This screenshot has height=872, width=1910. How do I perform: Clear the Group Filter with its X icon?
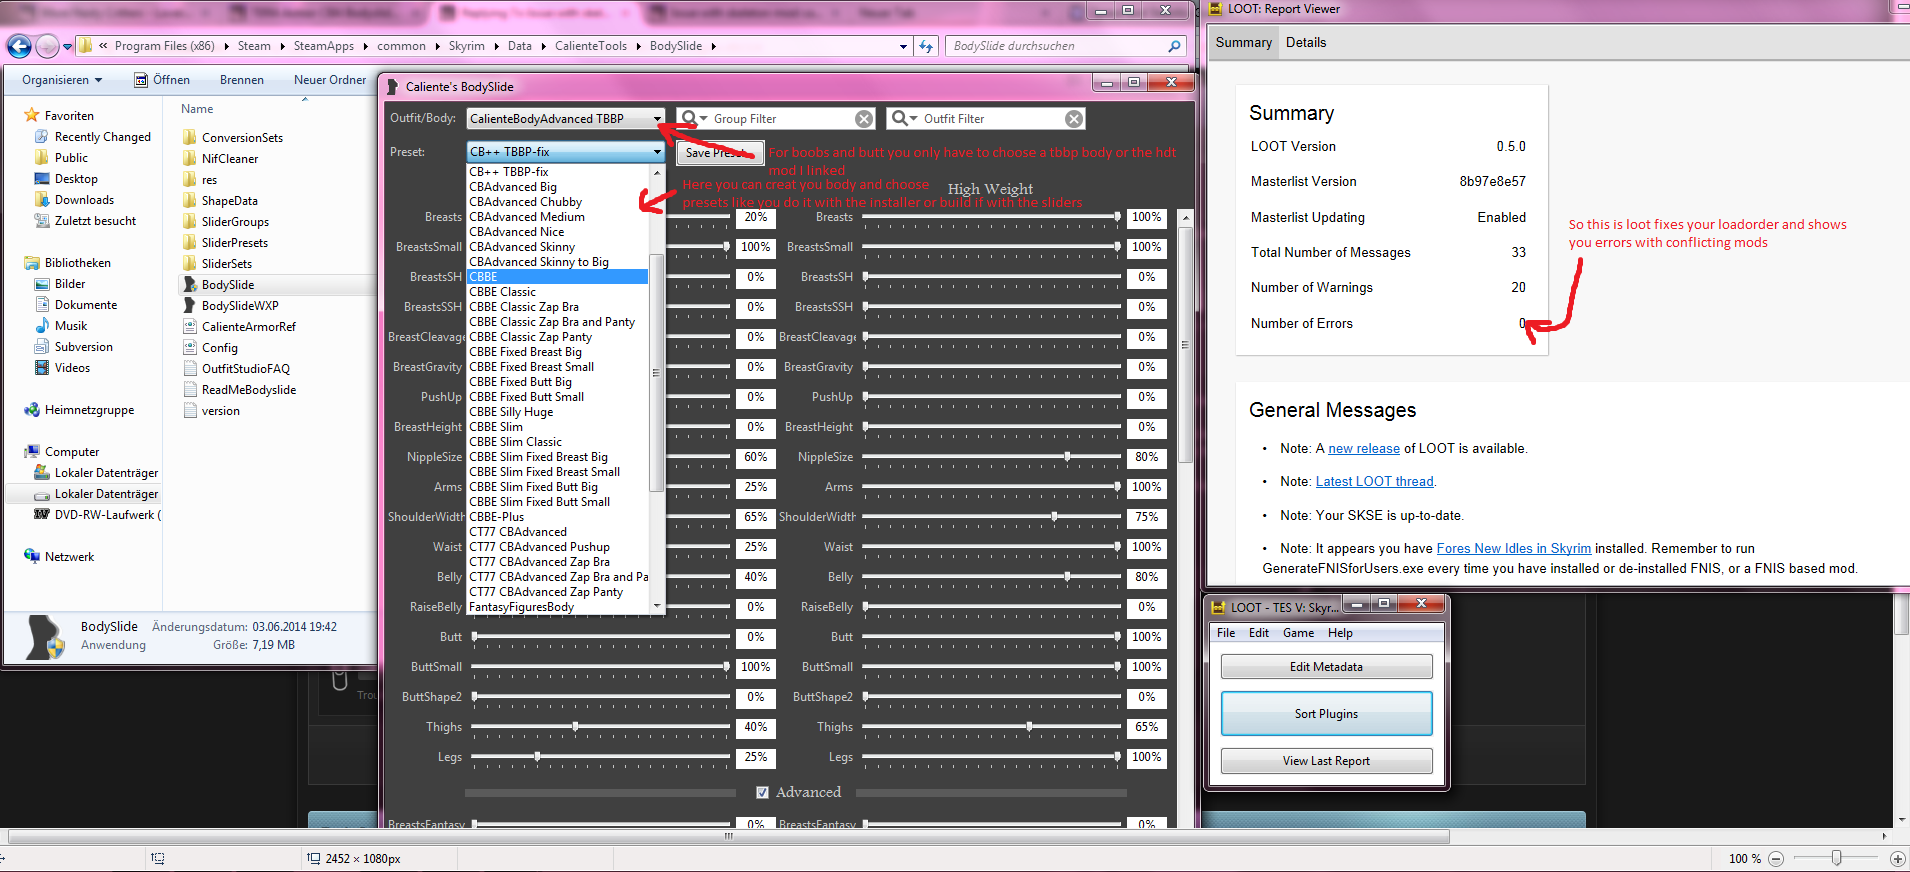(x=864, y=119)
